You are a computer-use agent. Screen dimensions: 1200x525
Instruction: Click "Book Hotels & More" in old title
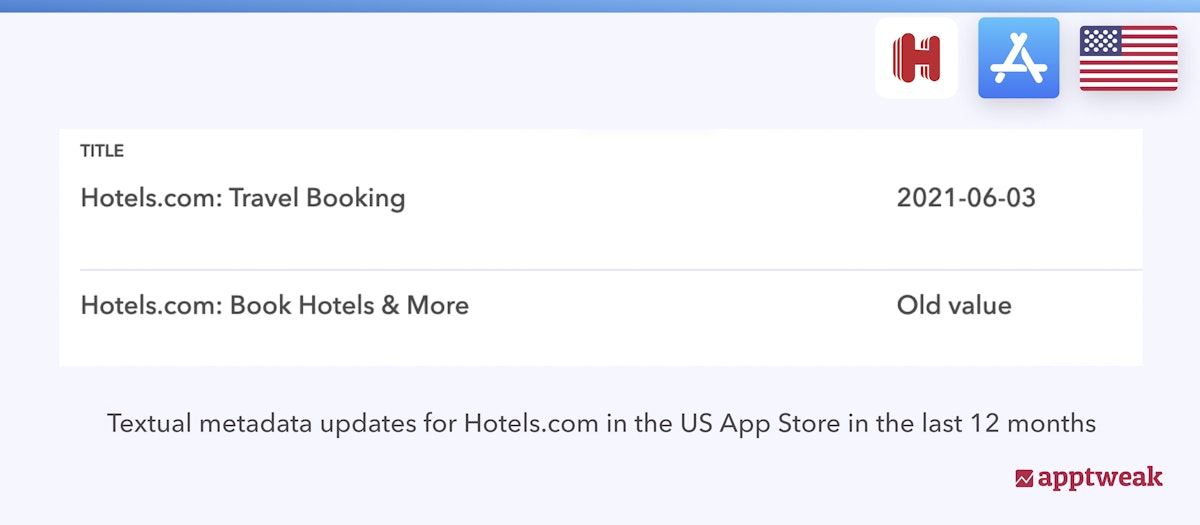tap(349, 305)
